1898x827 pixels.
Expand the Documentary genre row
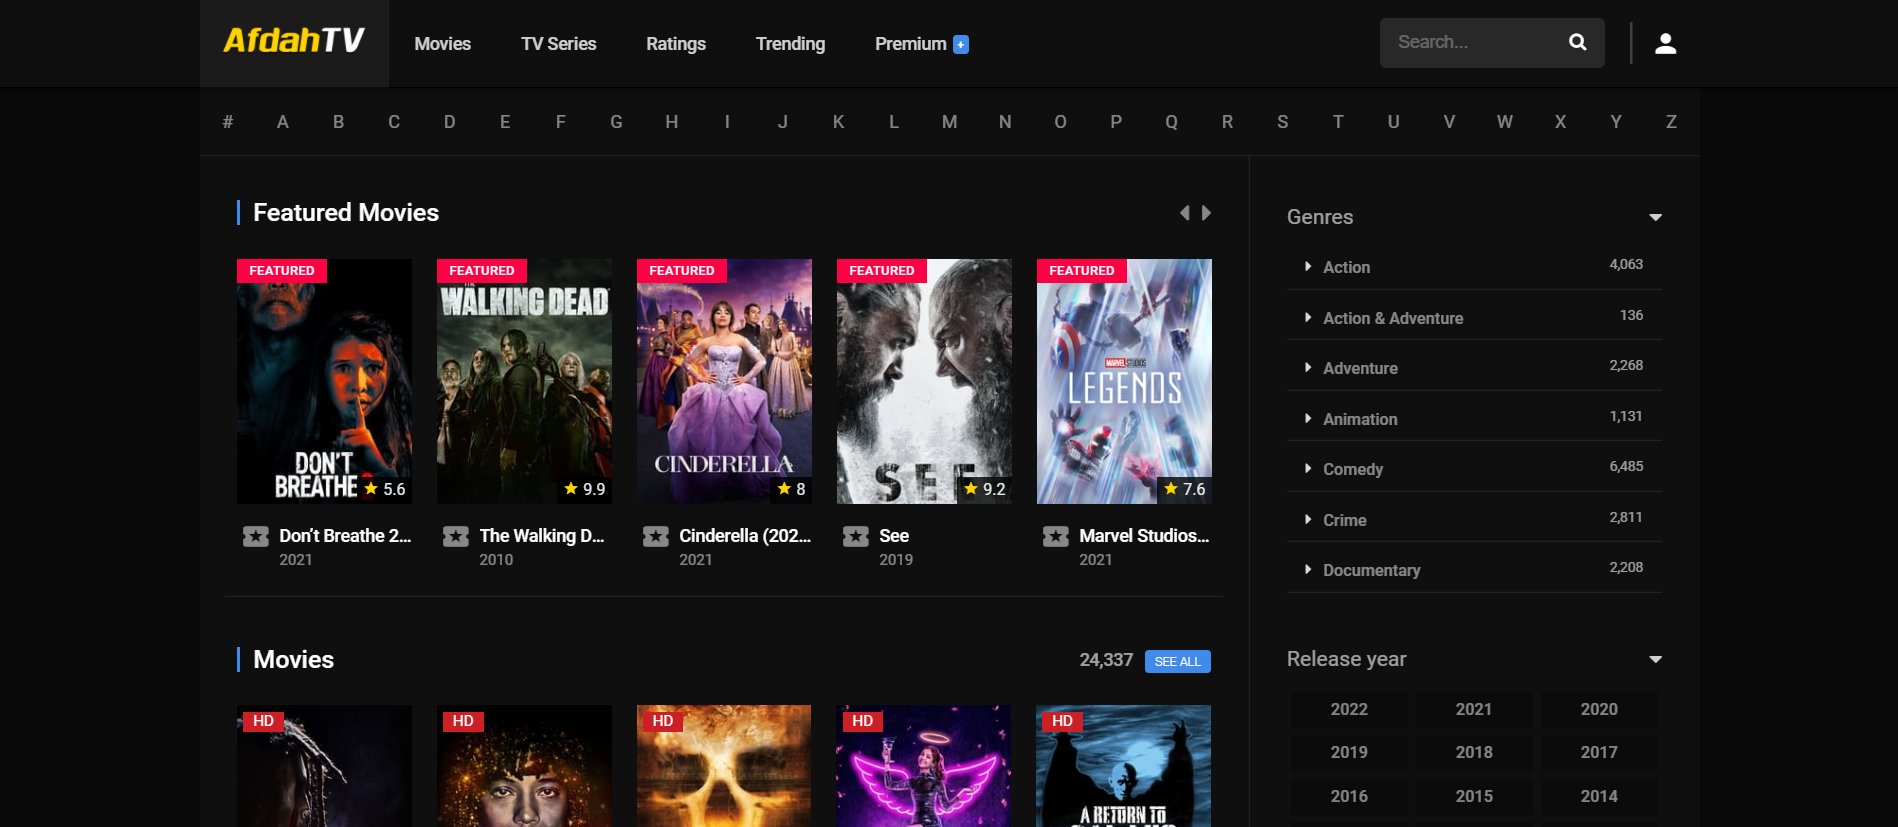click(x=1474, y=570)
